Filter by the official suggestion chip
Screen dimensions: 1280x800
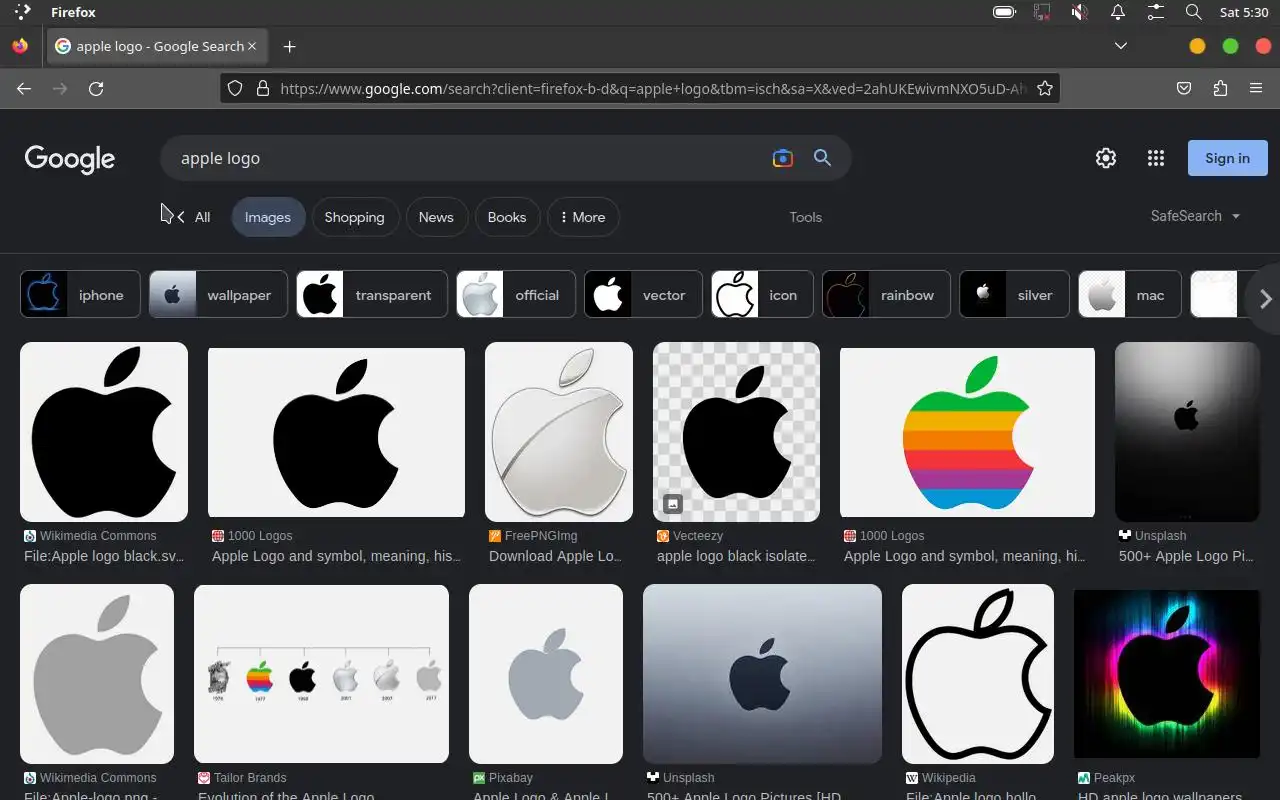(x=516, y=295)
